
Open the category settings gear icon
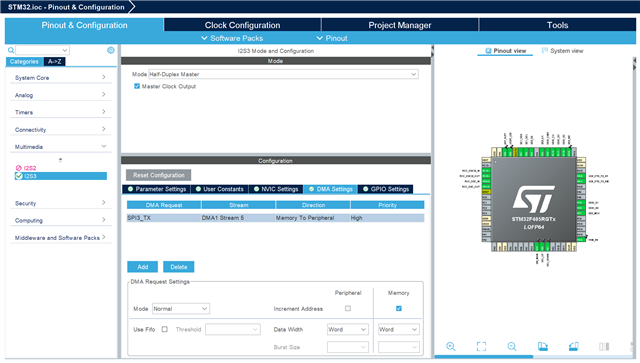111,50
